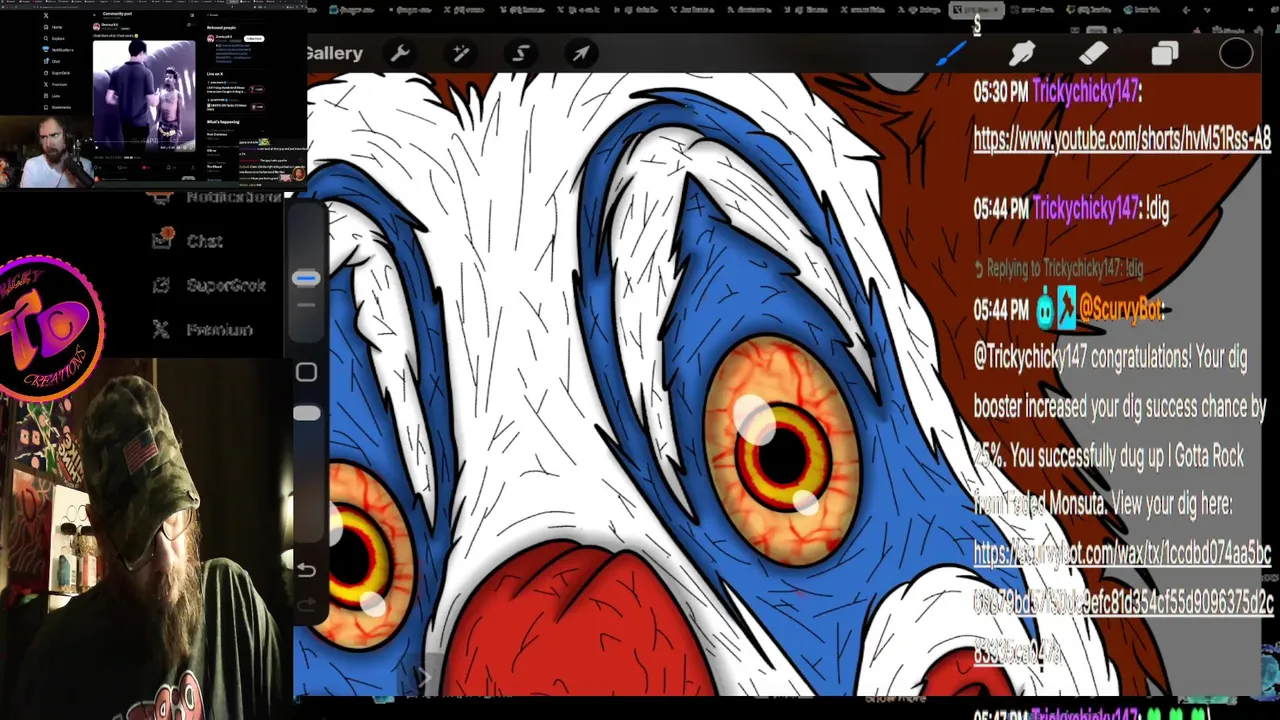Viewport: 1280px width, 720px height.
Task: Click the X logo in small browser window
Action: 46,15
